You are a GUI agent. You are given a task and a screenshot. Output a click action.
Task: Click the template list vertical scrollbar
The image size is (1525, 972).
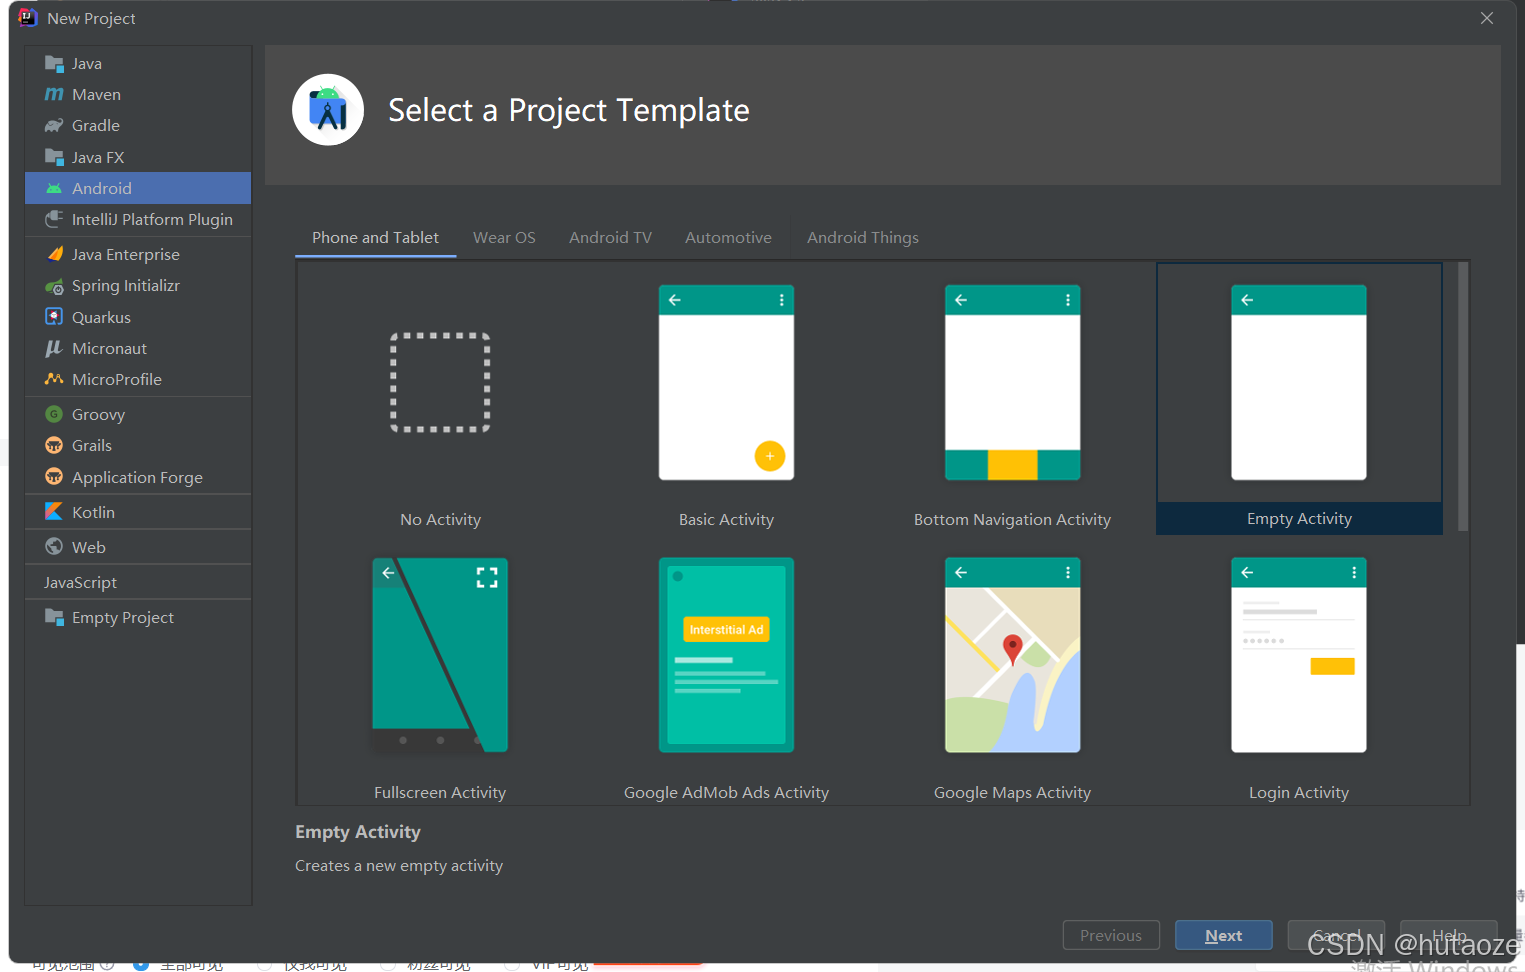tap(1463, 396)
